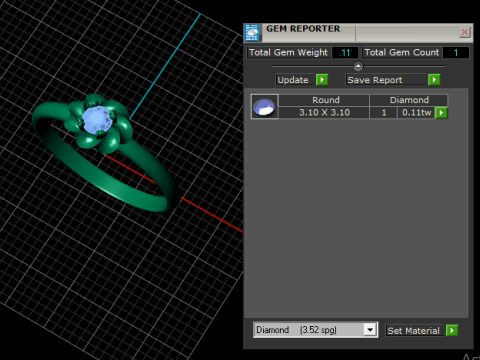Click the 3.10 X 3.10 size cell
Viewport: 480px width, 360px height.
(x=324, y=113)
